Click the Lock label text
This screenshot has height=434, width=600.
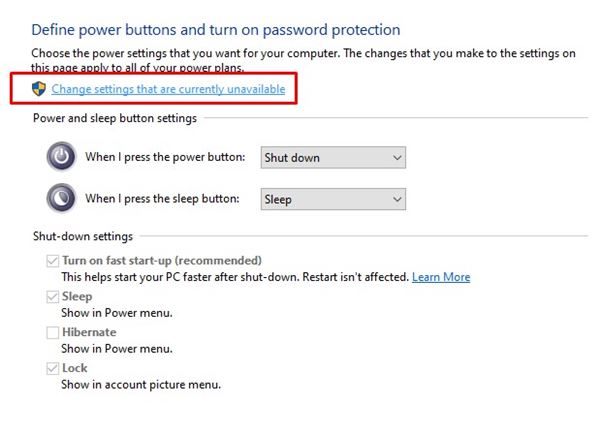75,368
